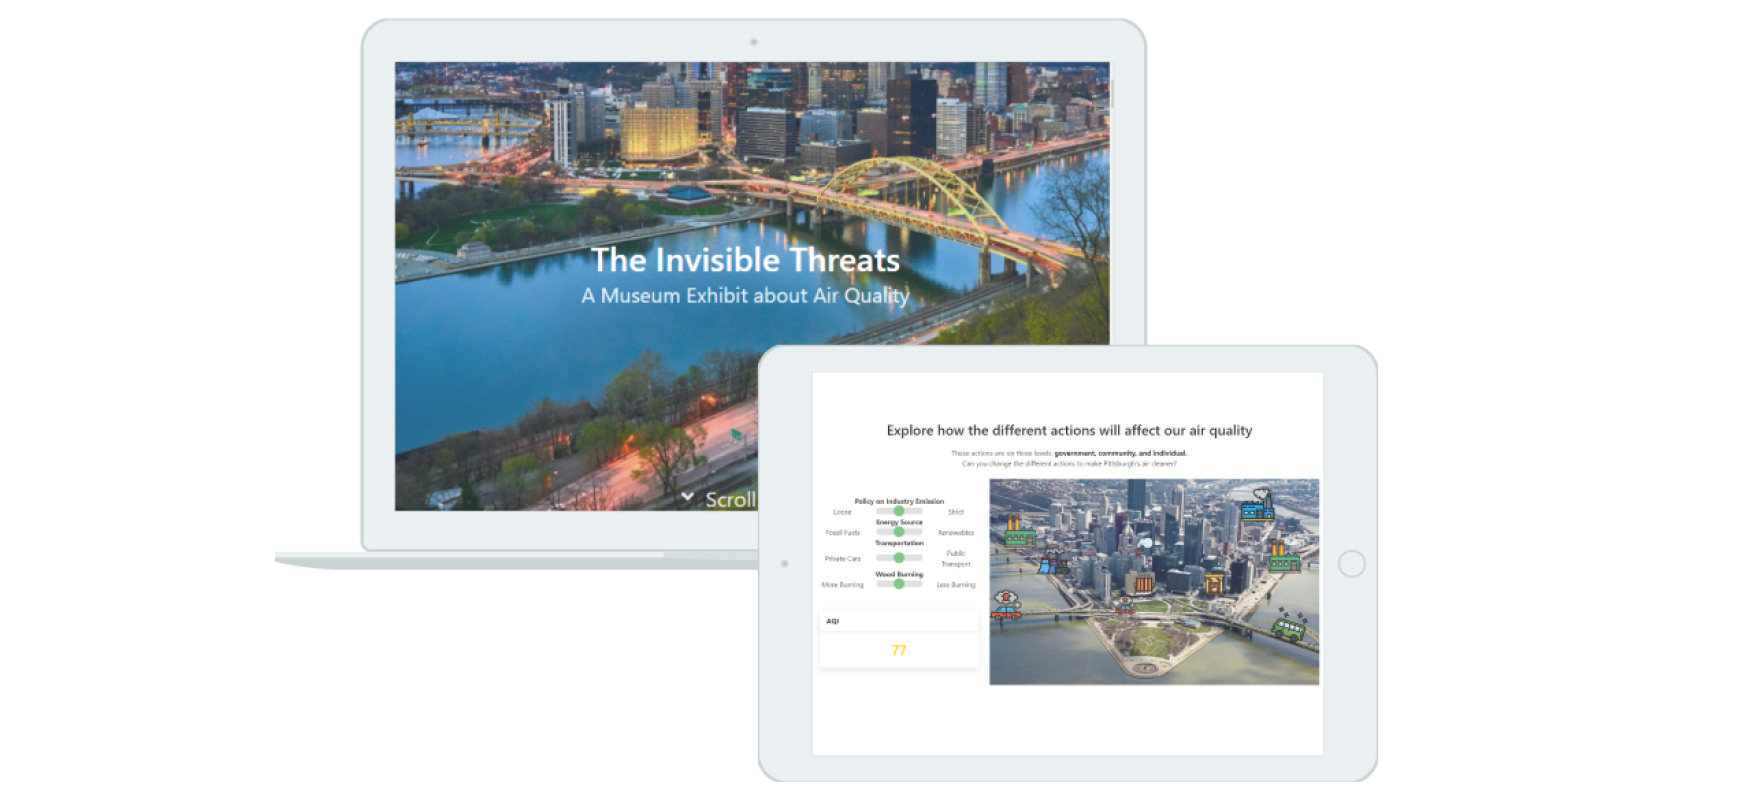The image size is (1760, 800).
Task: Adjust the Wood Burning slider
Action: tap(899, 584)
